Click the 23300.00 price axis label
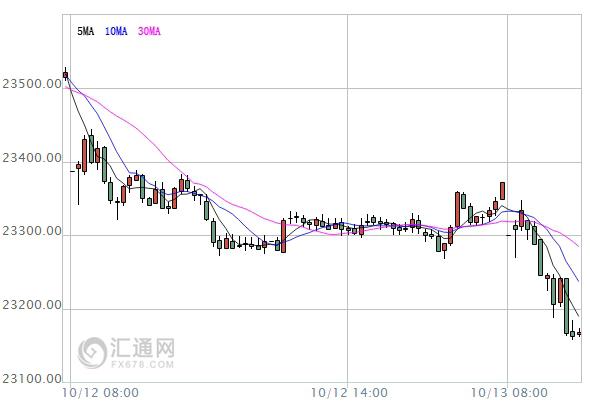Image resolution: width=590 pixels, height=408 pixels. [x=32, y=231]
